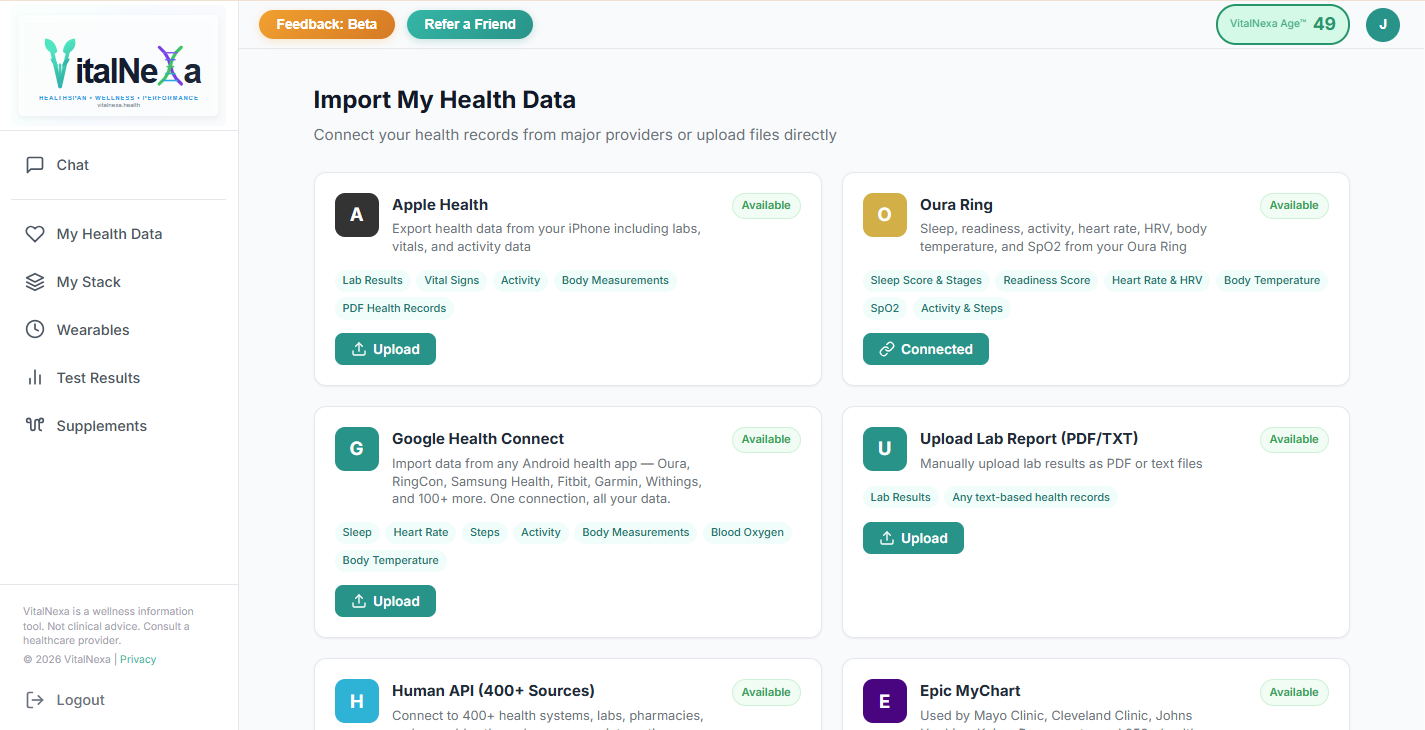The image size is (1425, 730).
Task: Upload a lab report PDF
Action: click(x=913, y=538)
